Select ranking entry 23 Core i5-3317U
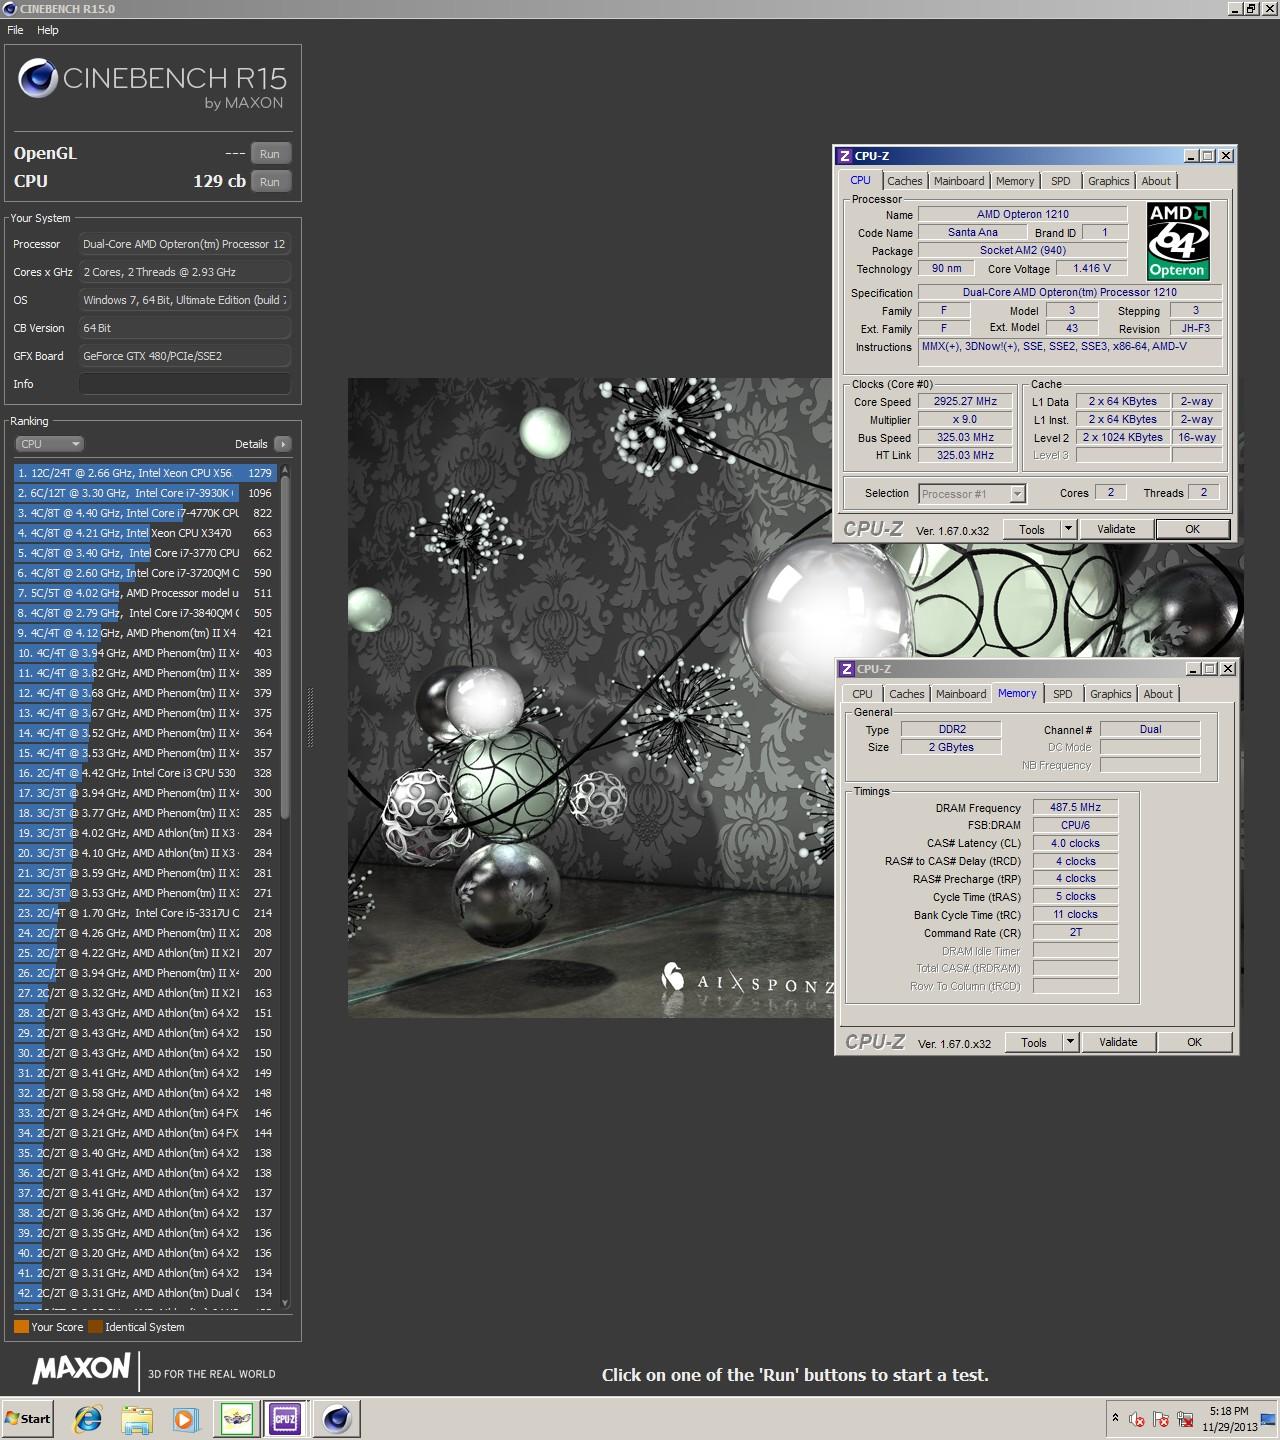Screen dimensions: 1280x1440 coord(146,913)
